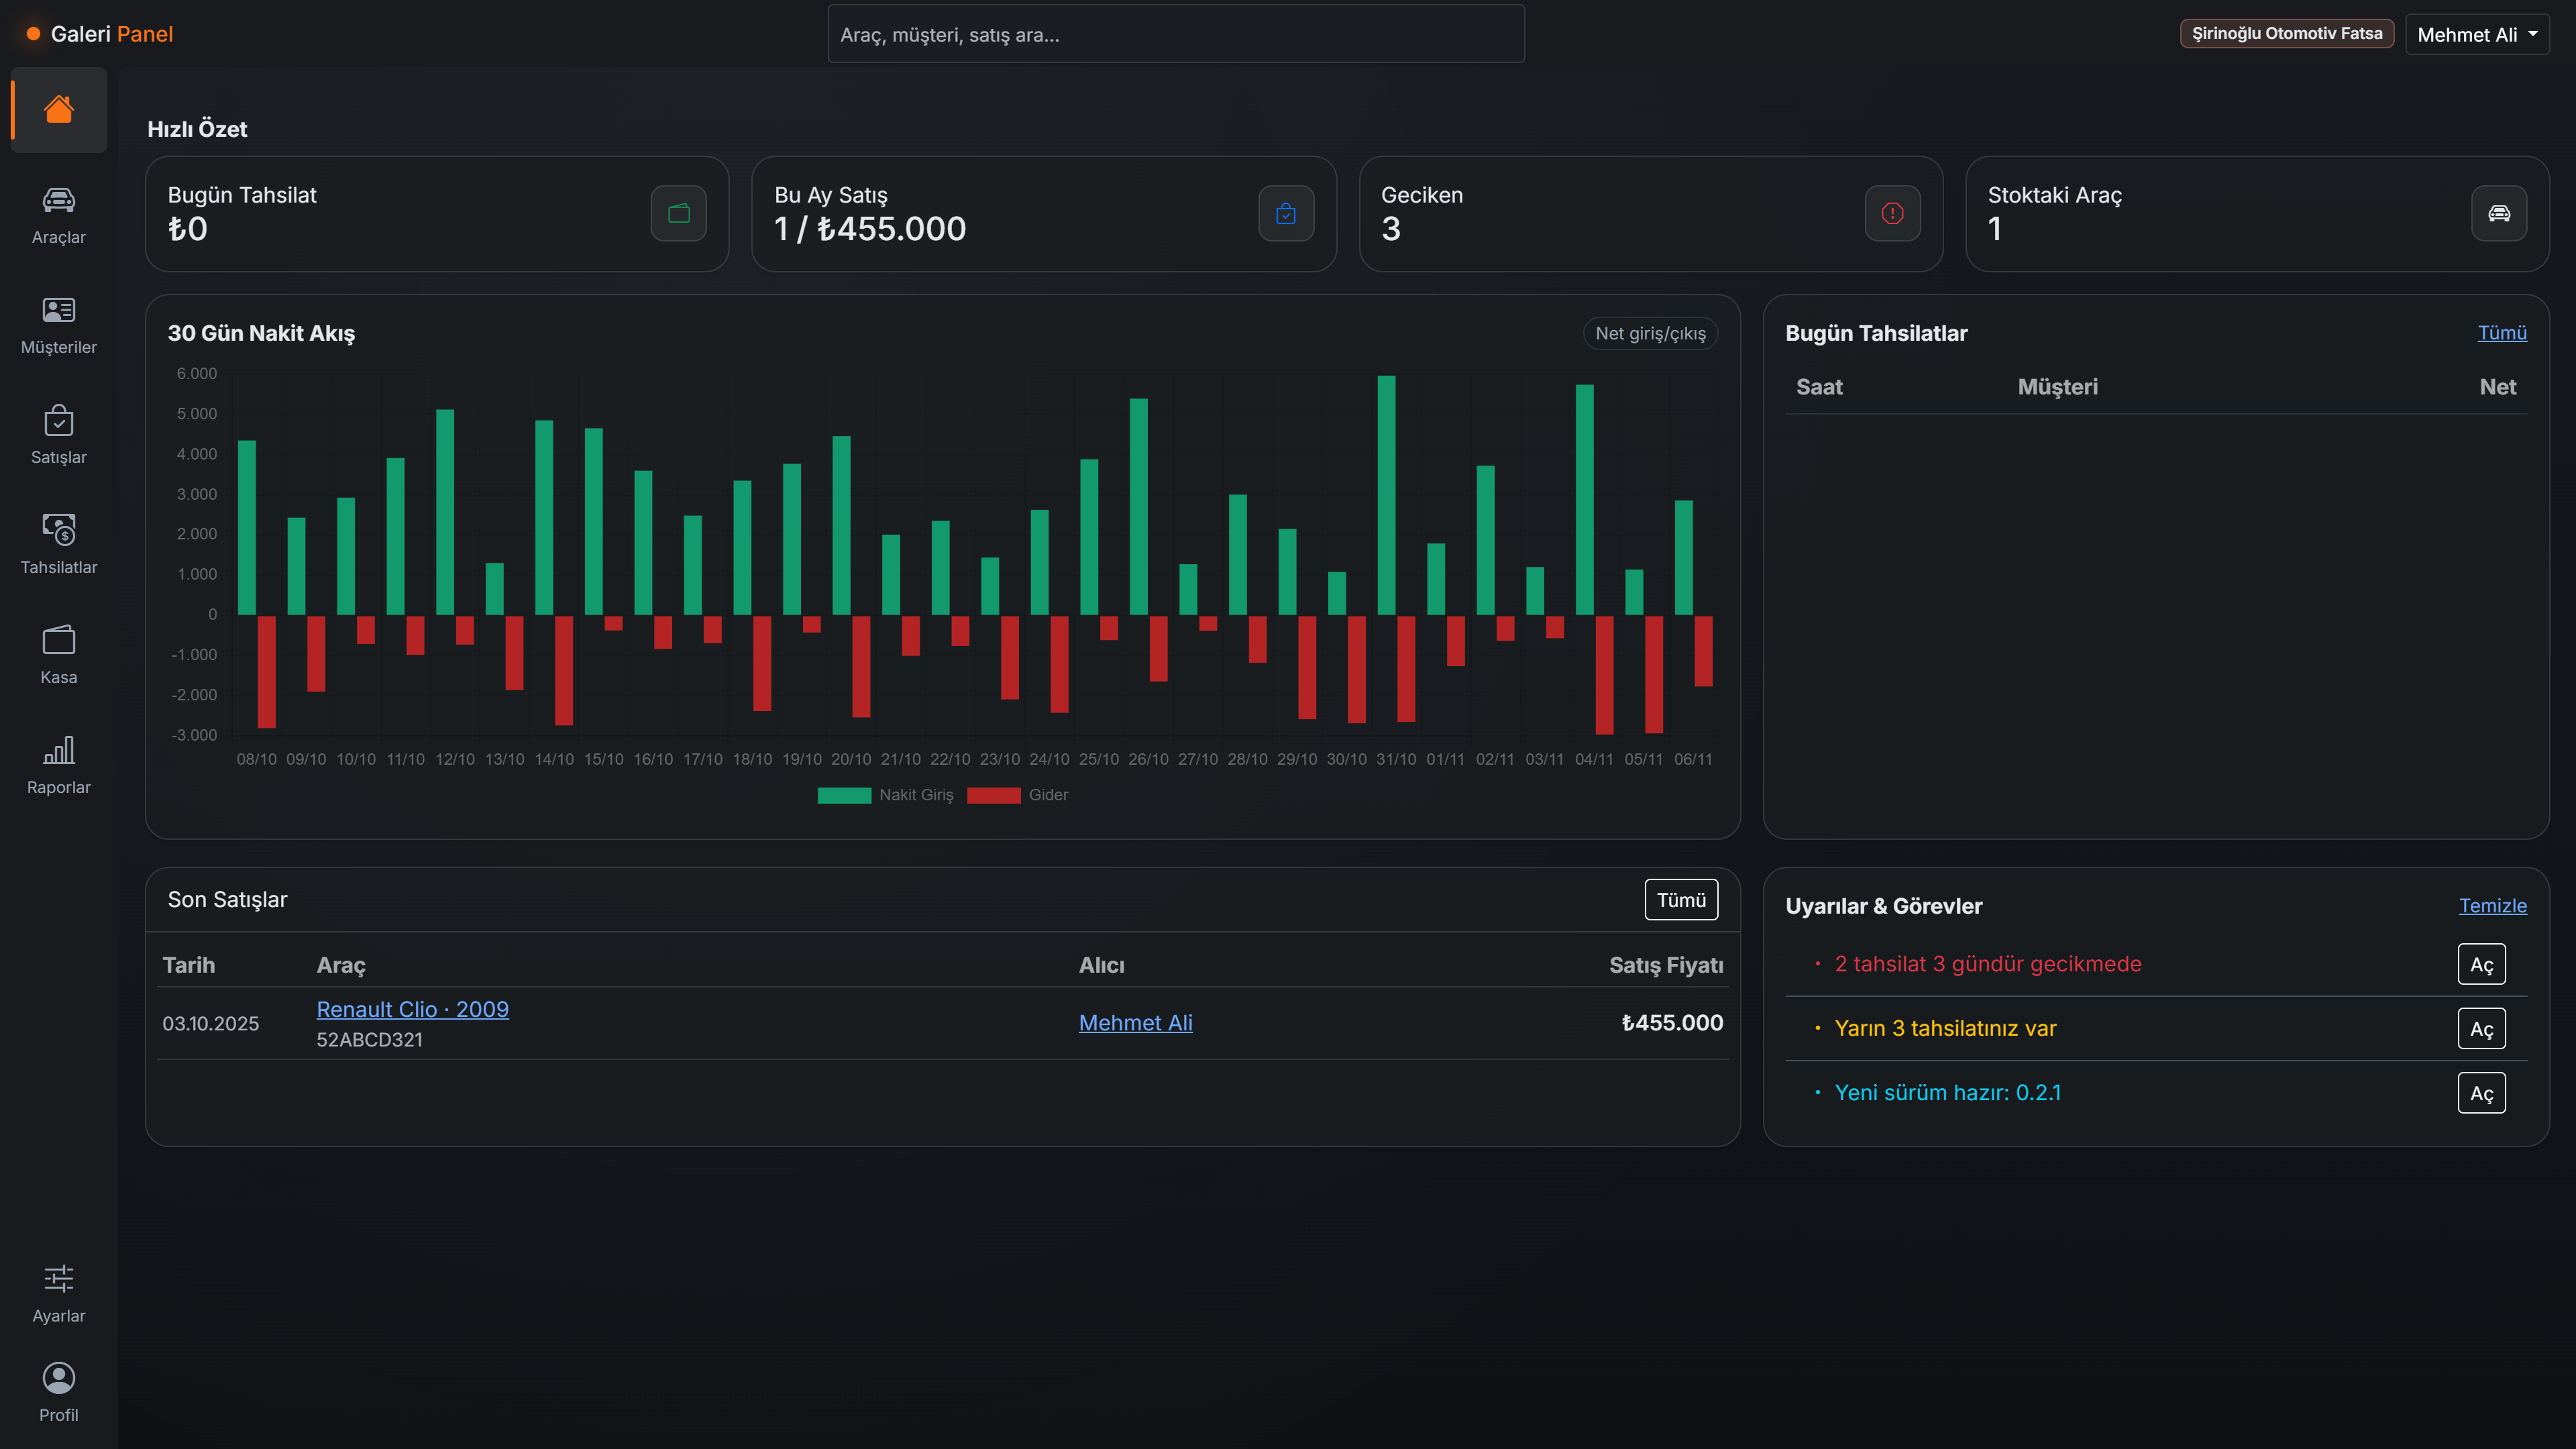Screen dimensions: 2576x1449
Task: Toggle Nakit Giriş legend series
Action: tap(885, 795)
